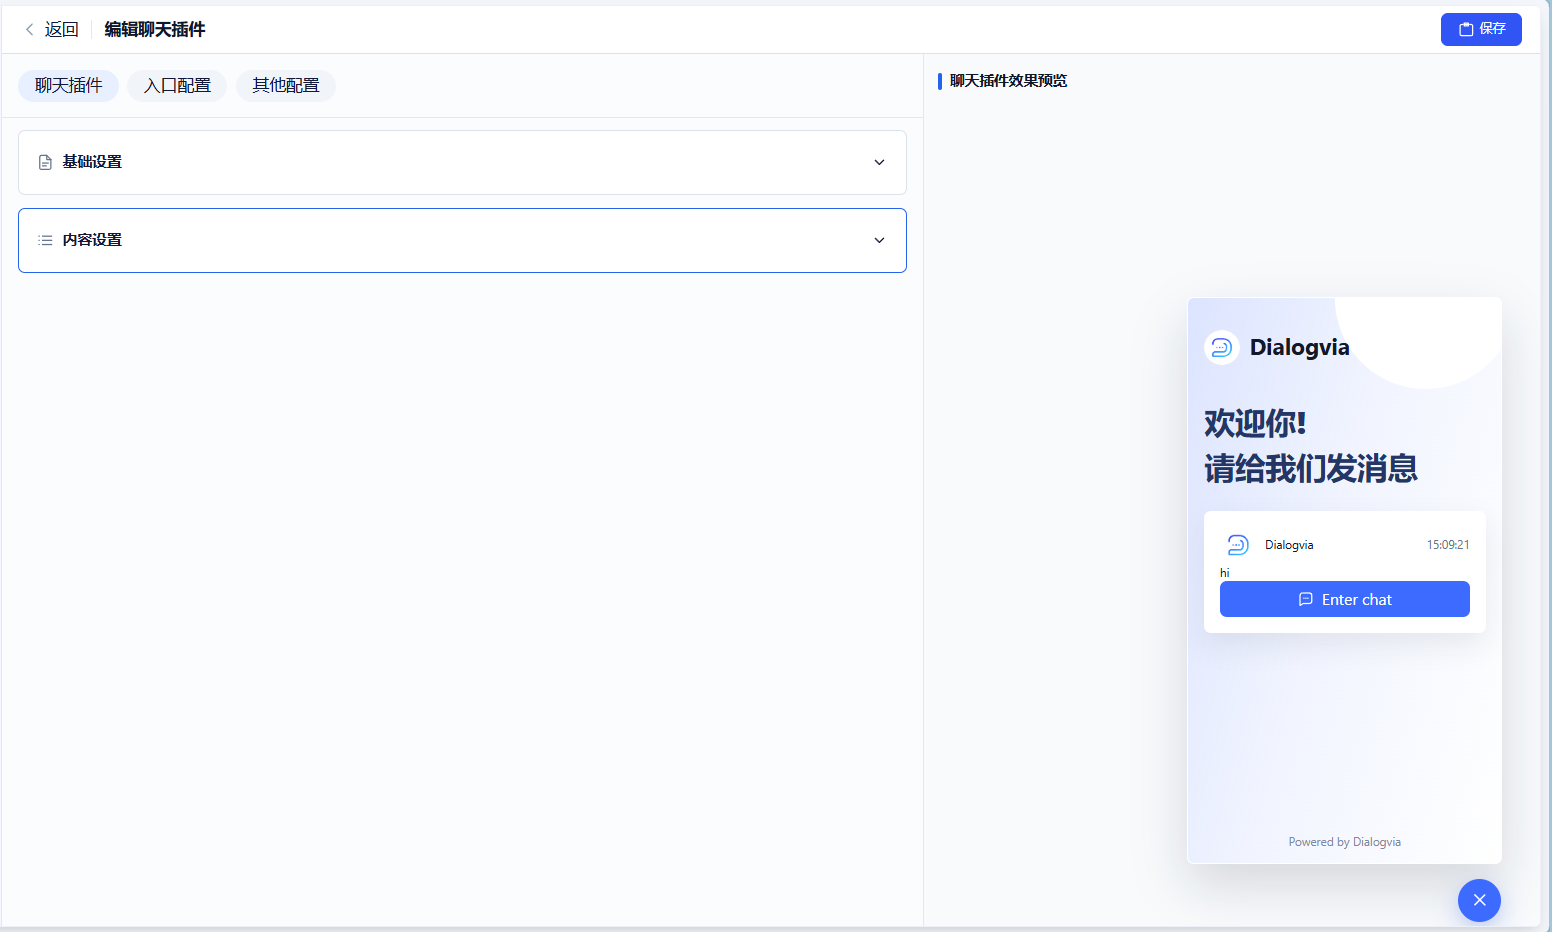The width and height of the screenshot is (1552, 932).
Task: Save changes with the 保存 button
Action: pos(1481,29)
